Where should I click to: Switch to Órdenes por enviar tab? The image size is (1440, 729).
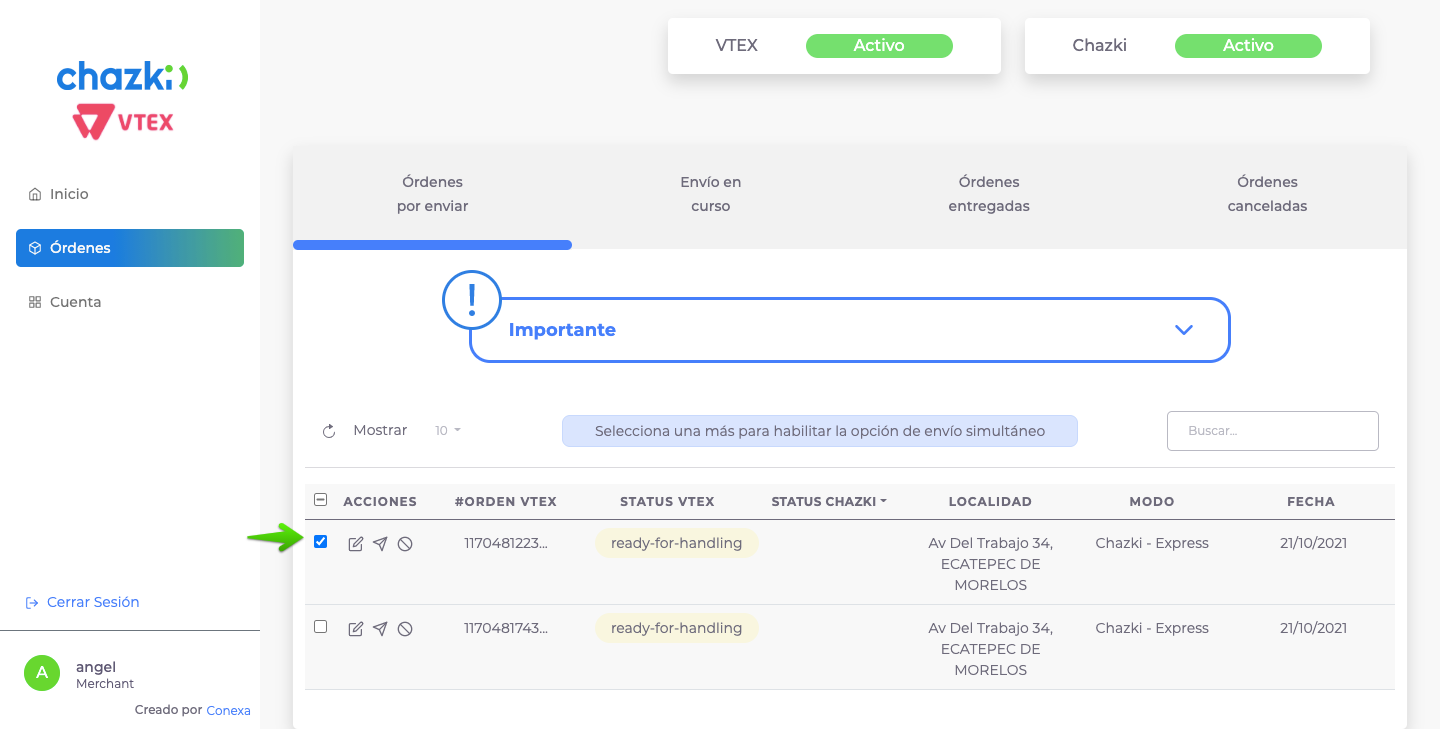click(432, 194)
